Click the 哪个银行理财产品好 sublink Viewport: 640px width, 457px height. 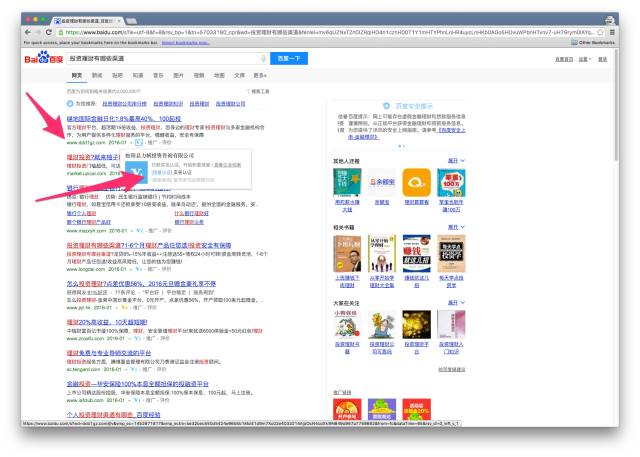[x=89, y=222]
